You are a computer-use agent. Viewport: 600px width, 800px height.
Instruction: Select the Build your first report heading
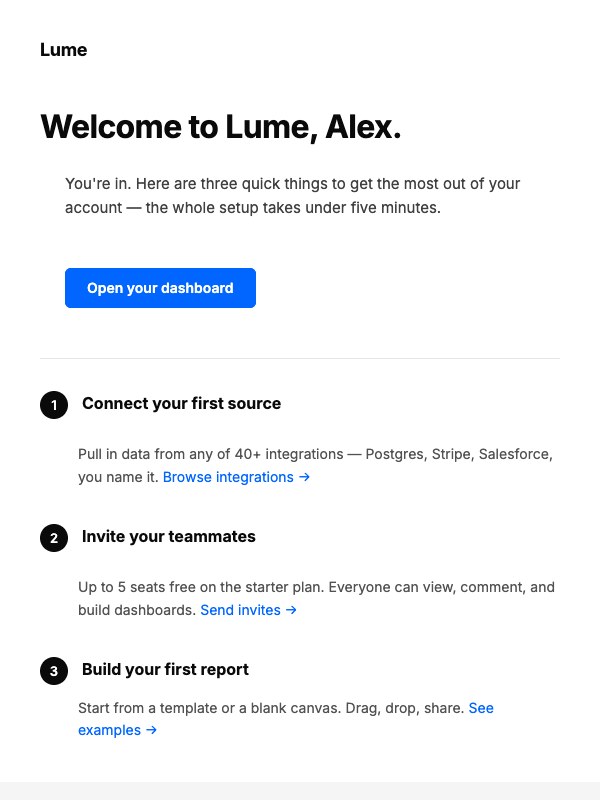165,669
